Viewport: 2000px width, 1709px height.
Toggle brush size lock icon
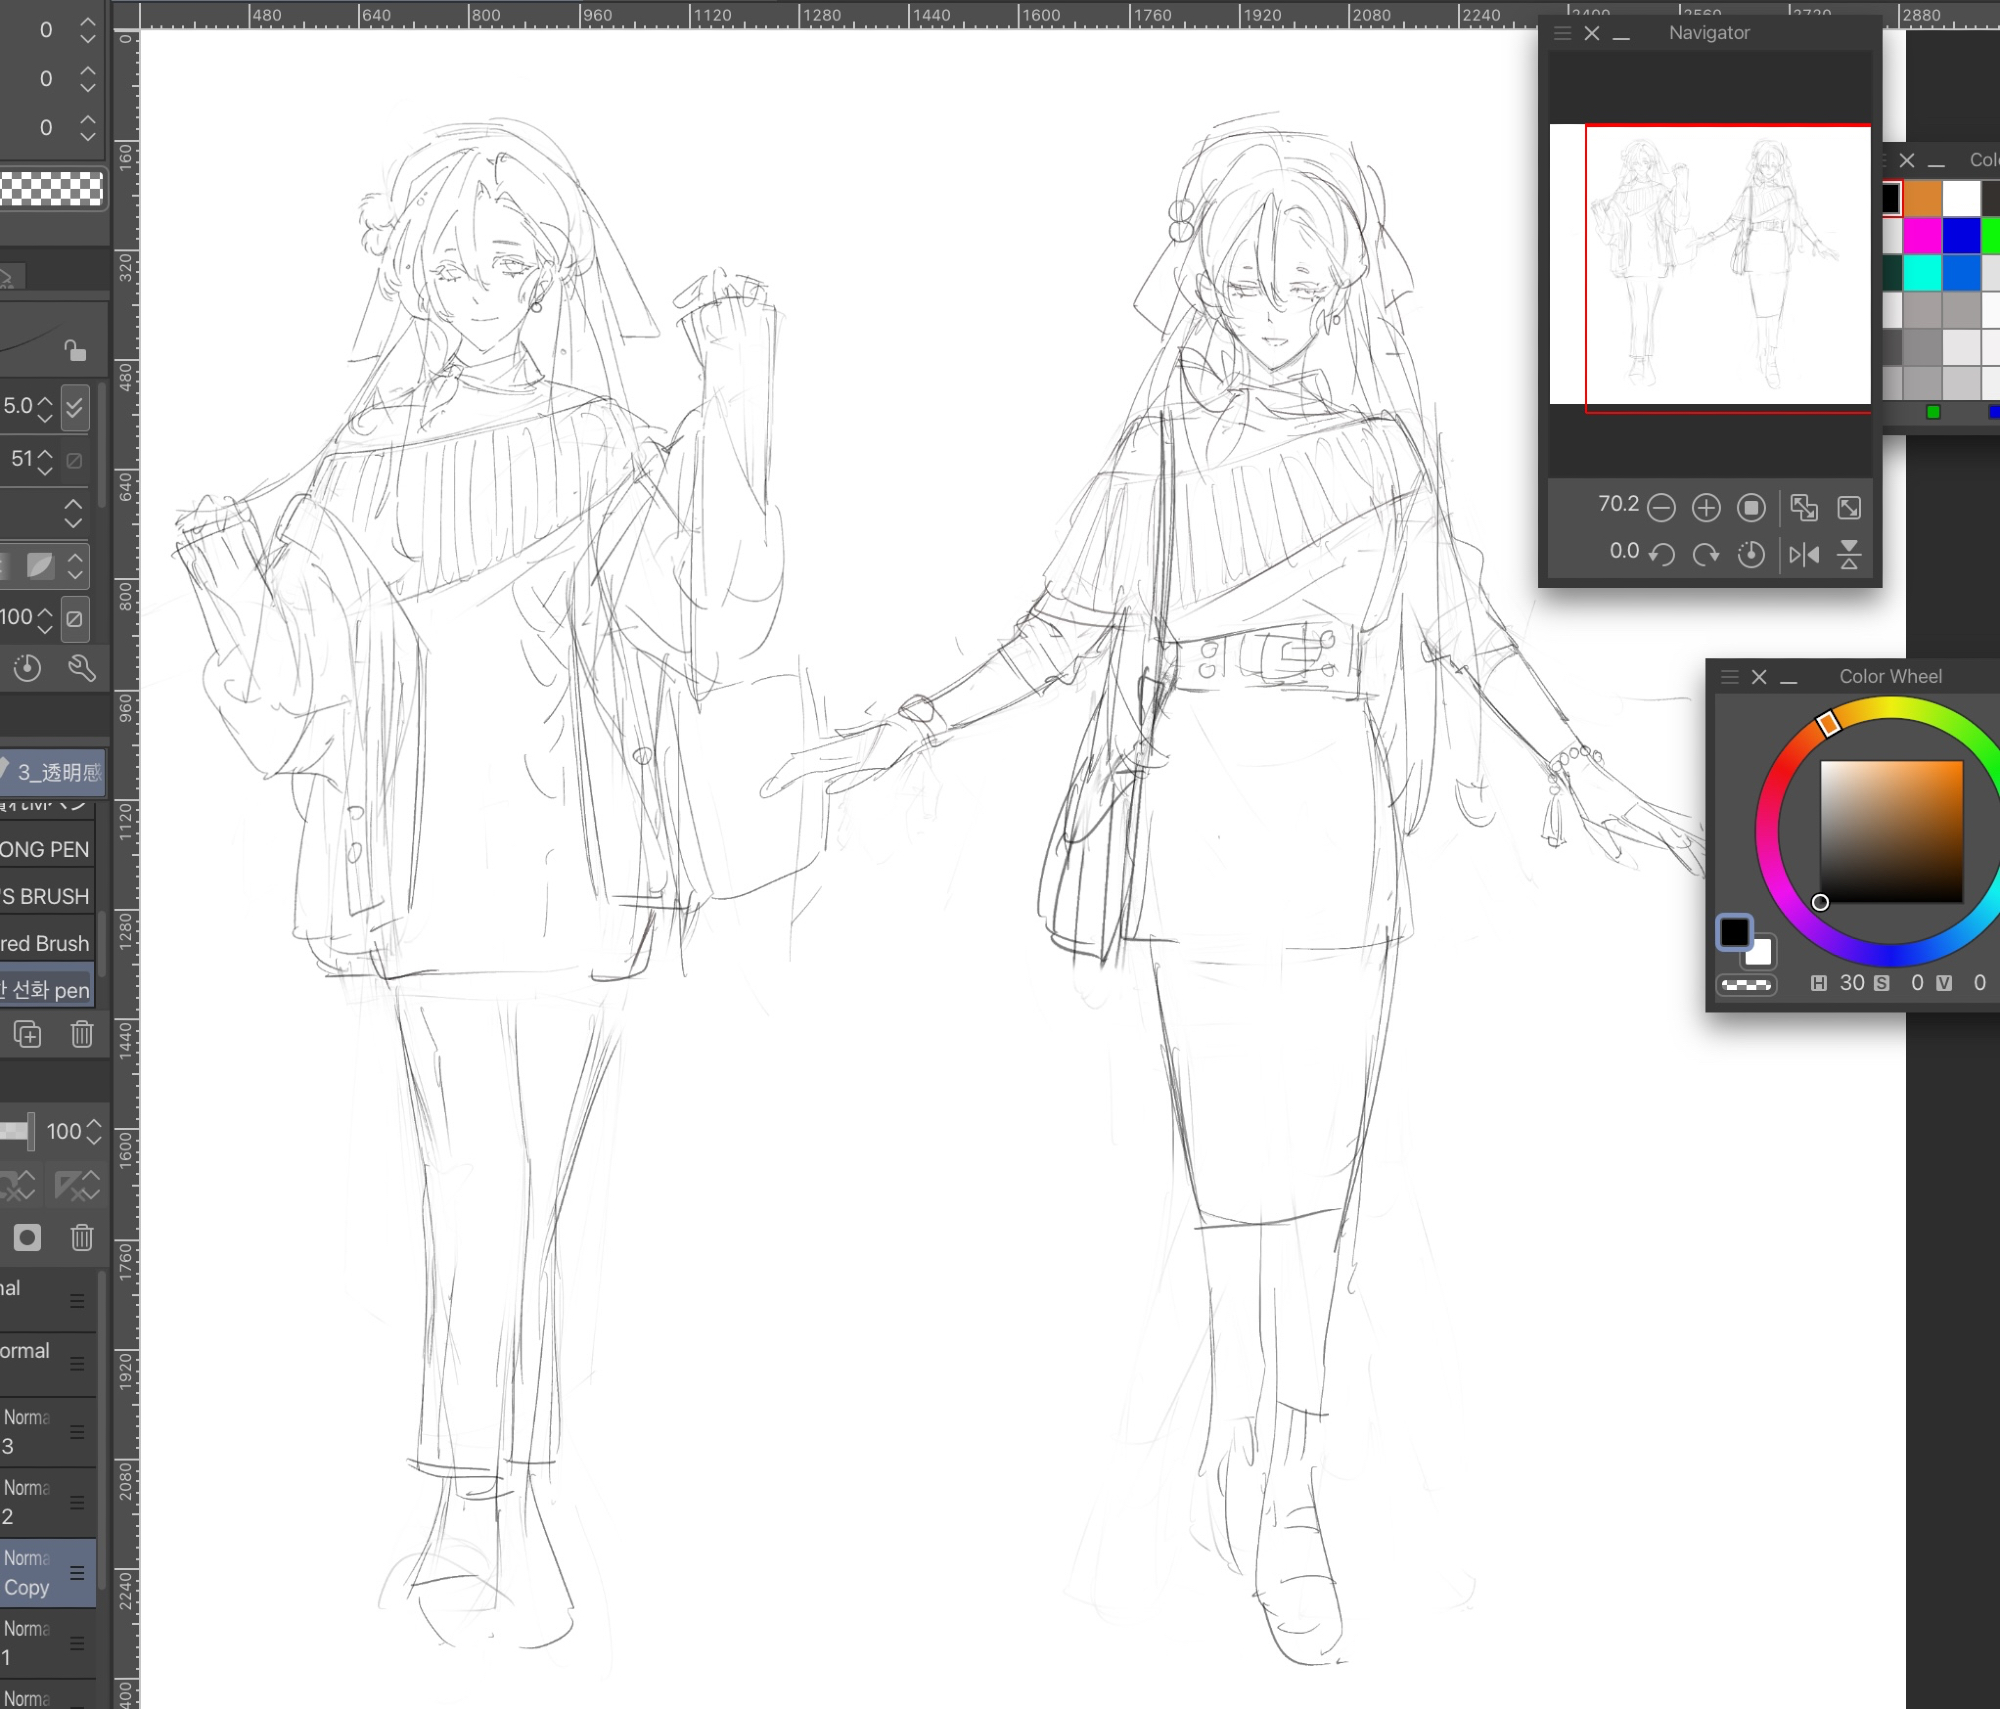[x=75, y=351]
